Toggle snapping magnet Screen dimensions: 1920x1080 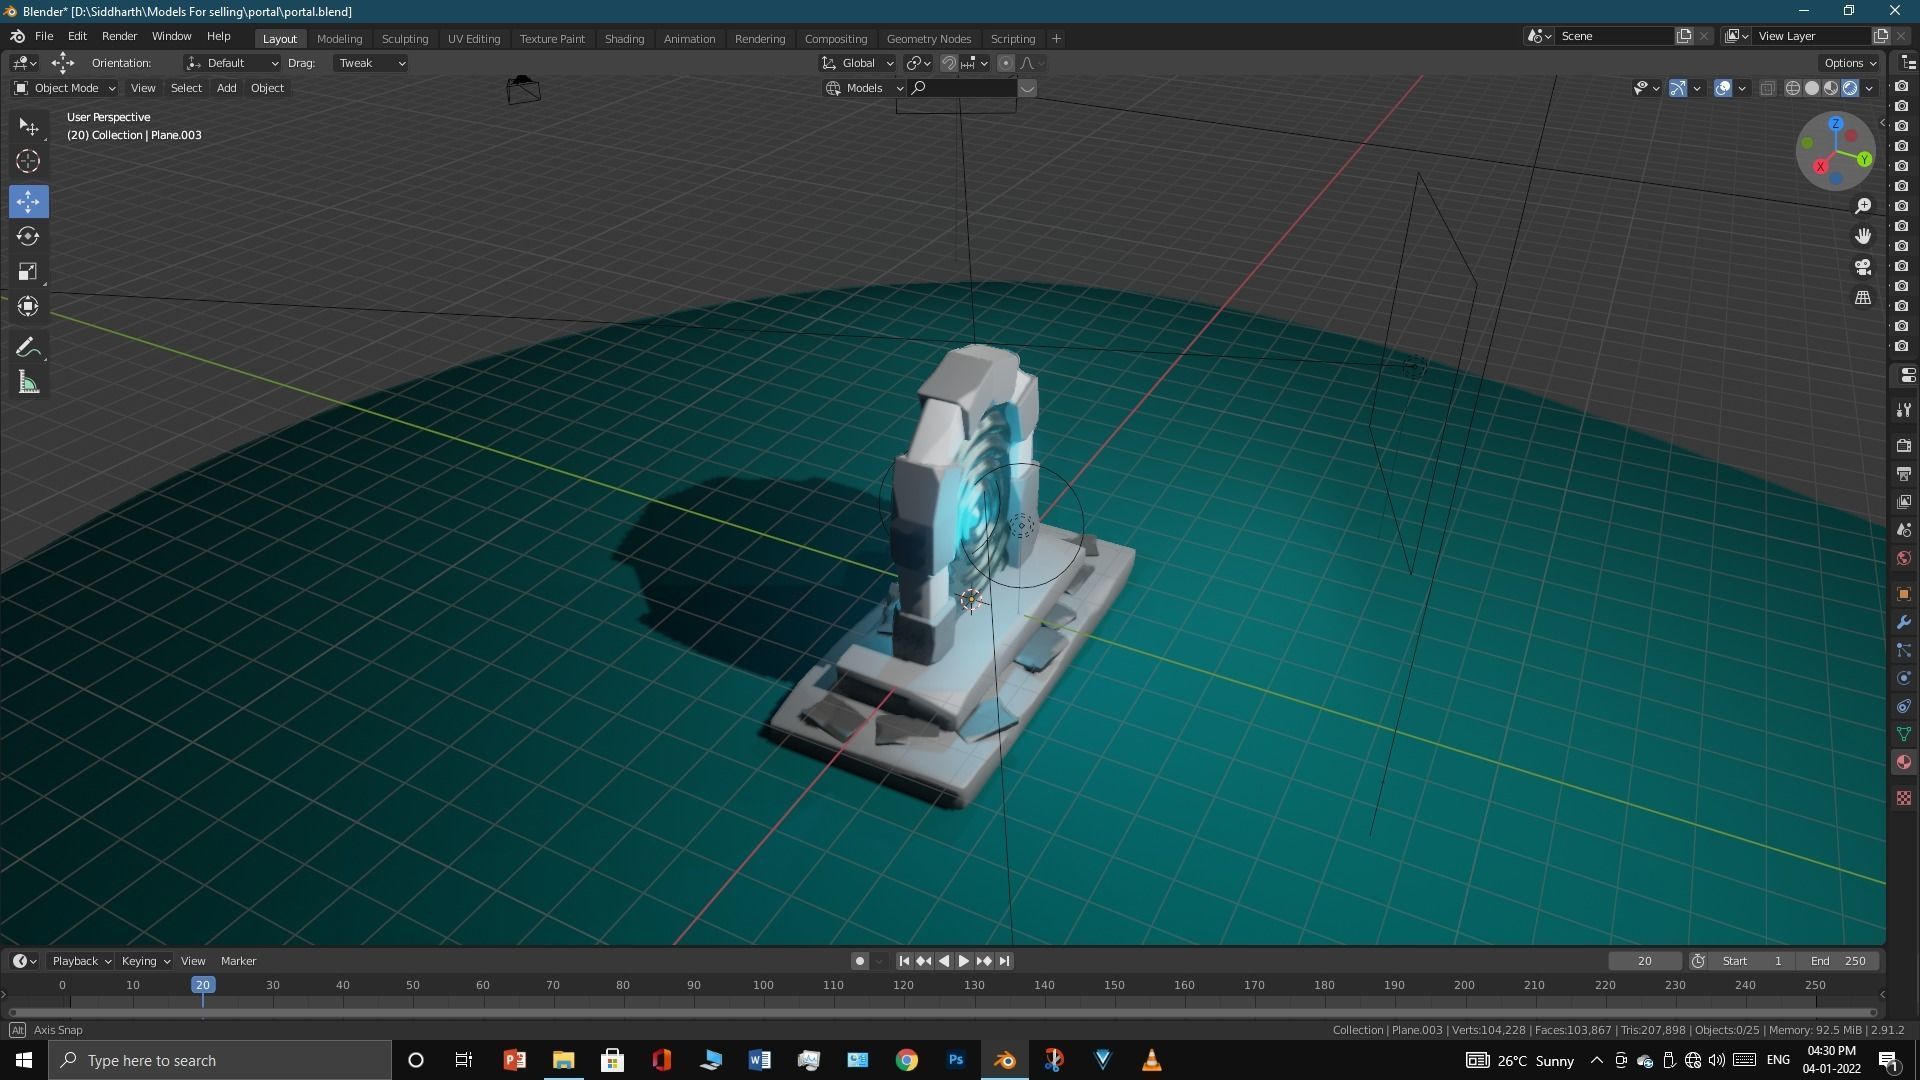(949, 63)
